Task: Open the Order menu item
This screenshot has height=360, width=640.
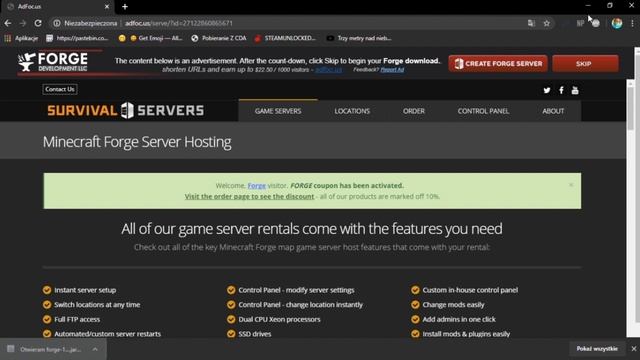Action: coord(414,111)
